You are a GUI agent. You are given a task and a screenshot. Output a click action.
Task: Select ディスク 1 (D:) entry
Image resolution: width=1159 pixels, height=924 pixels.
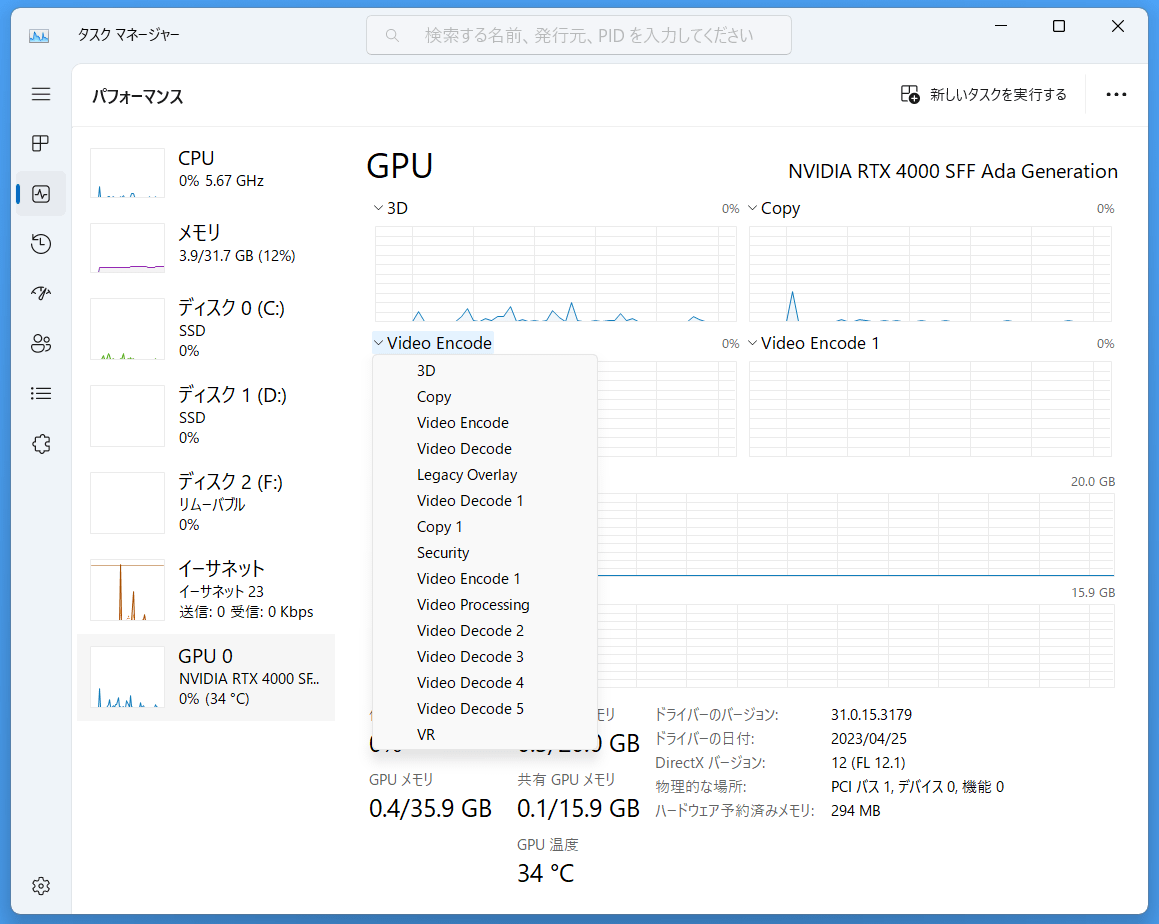click(205, 415)
